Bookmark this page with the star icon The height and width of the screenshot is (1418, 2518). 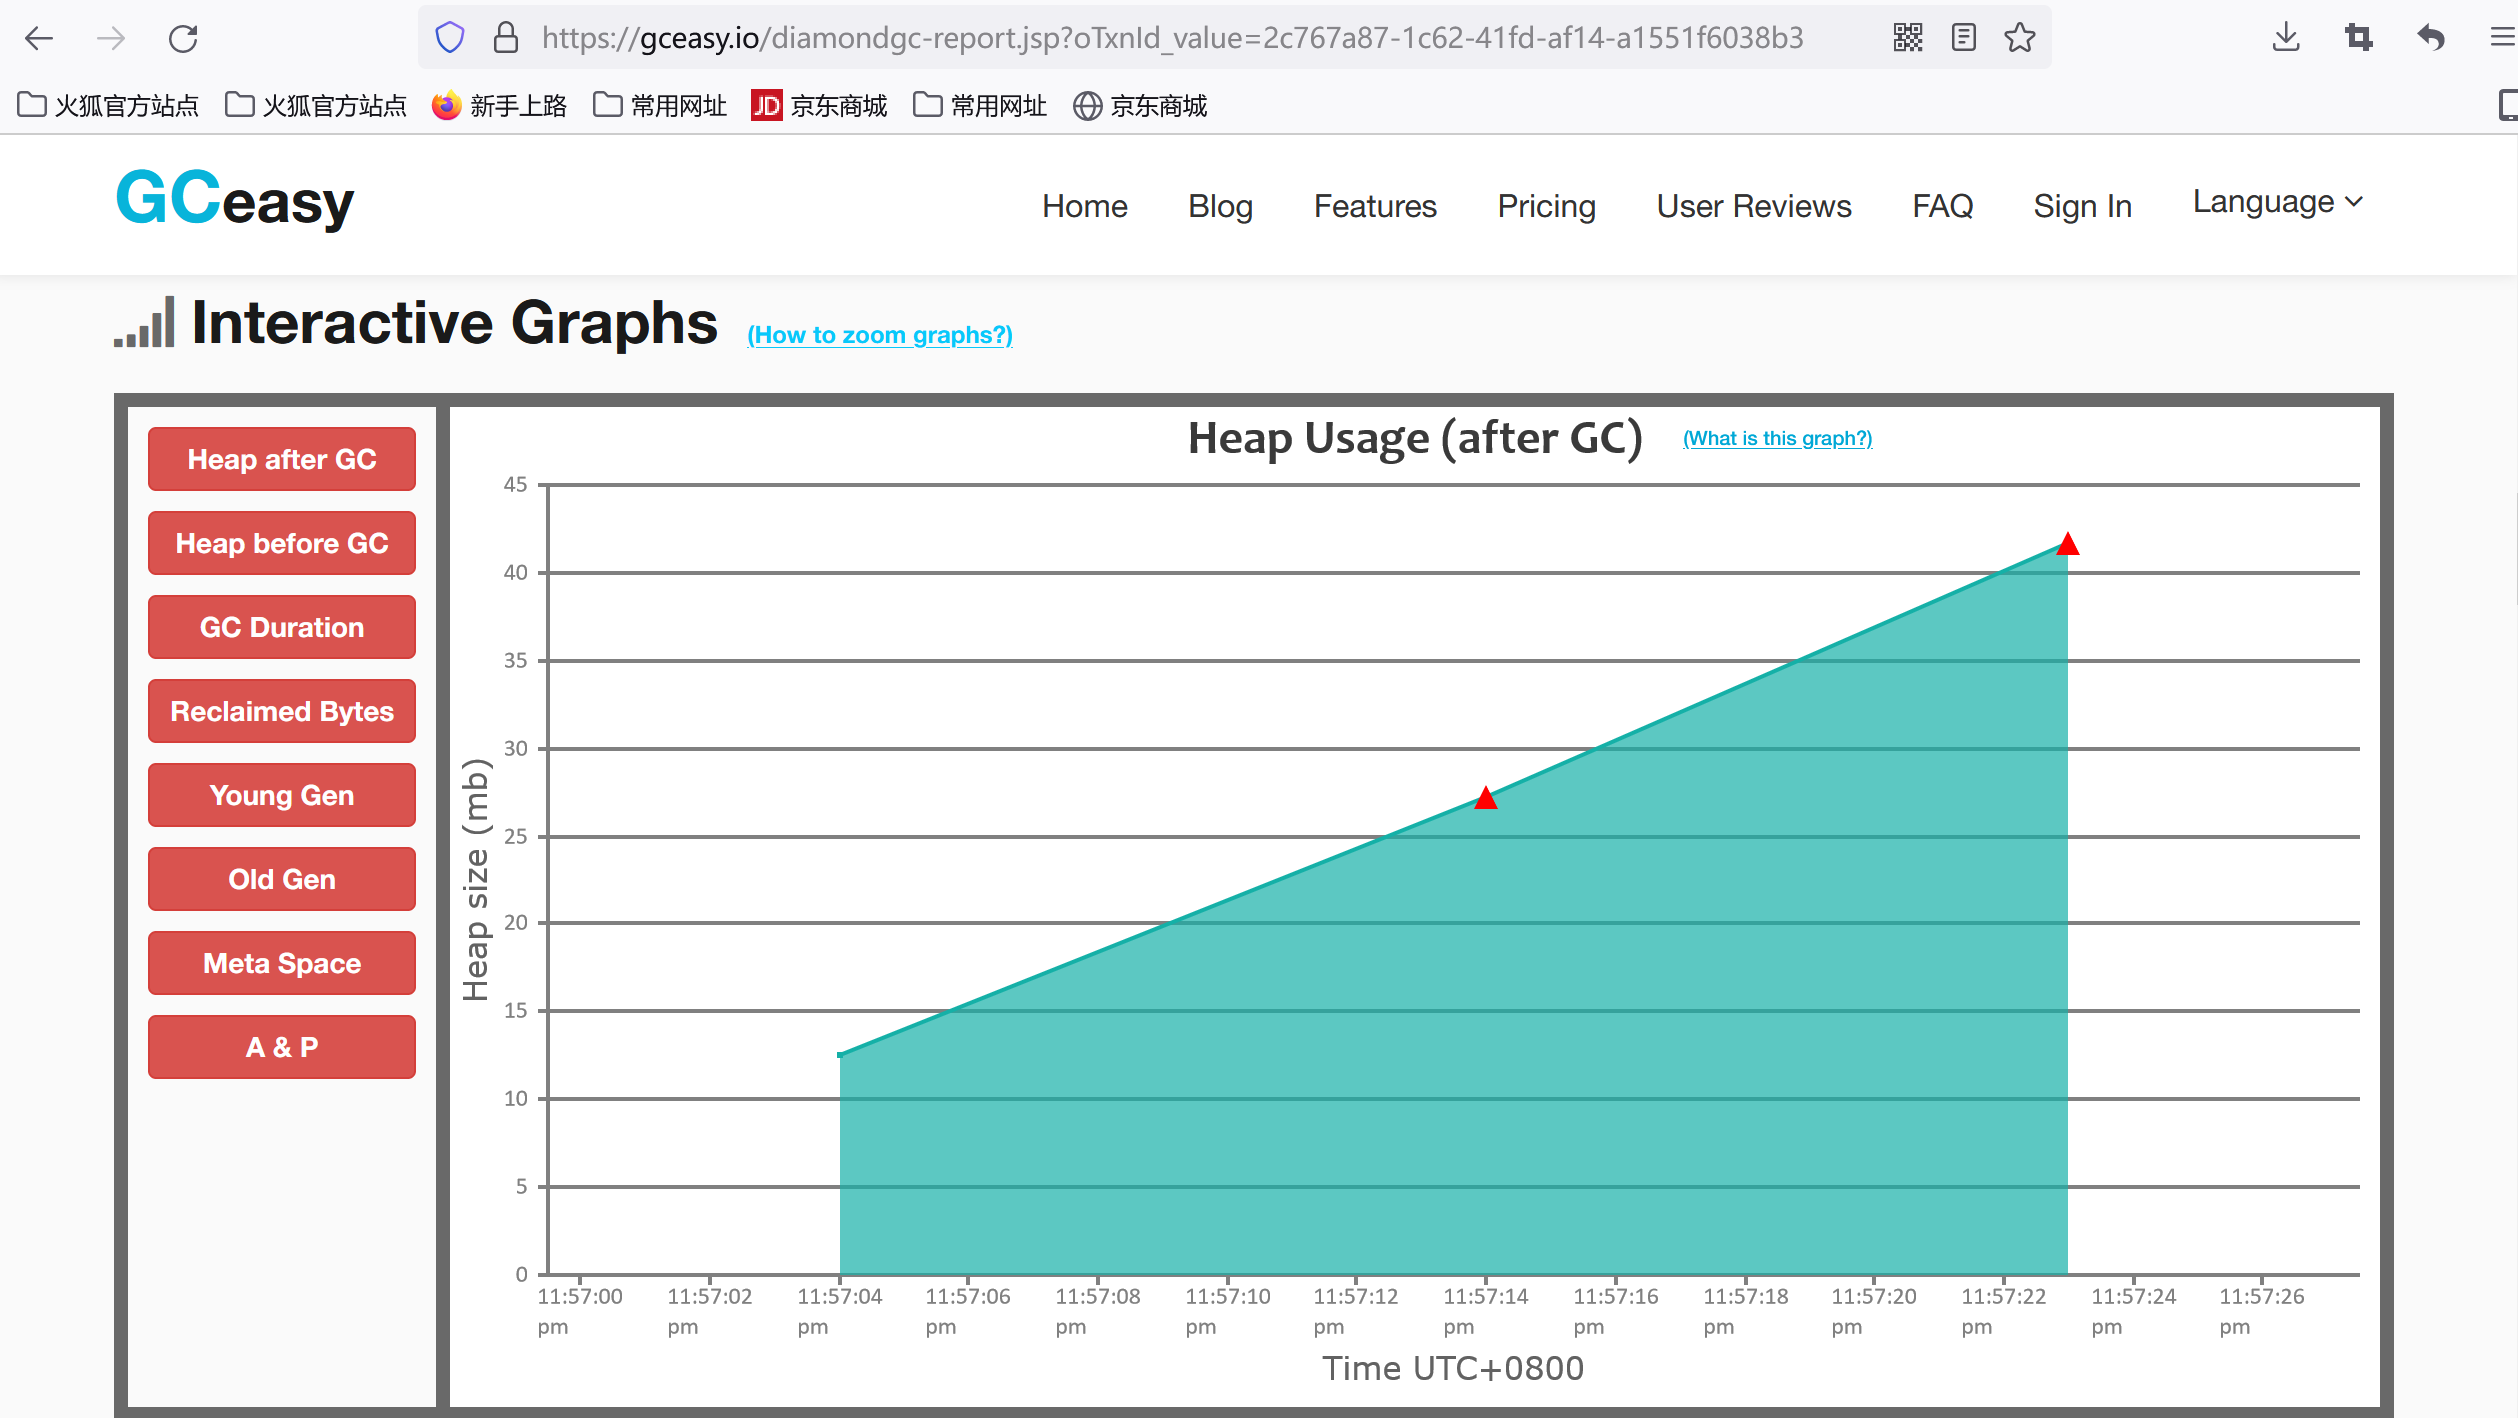[2020, 38]
